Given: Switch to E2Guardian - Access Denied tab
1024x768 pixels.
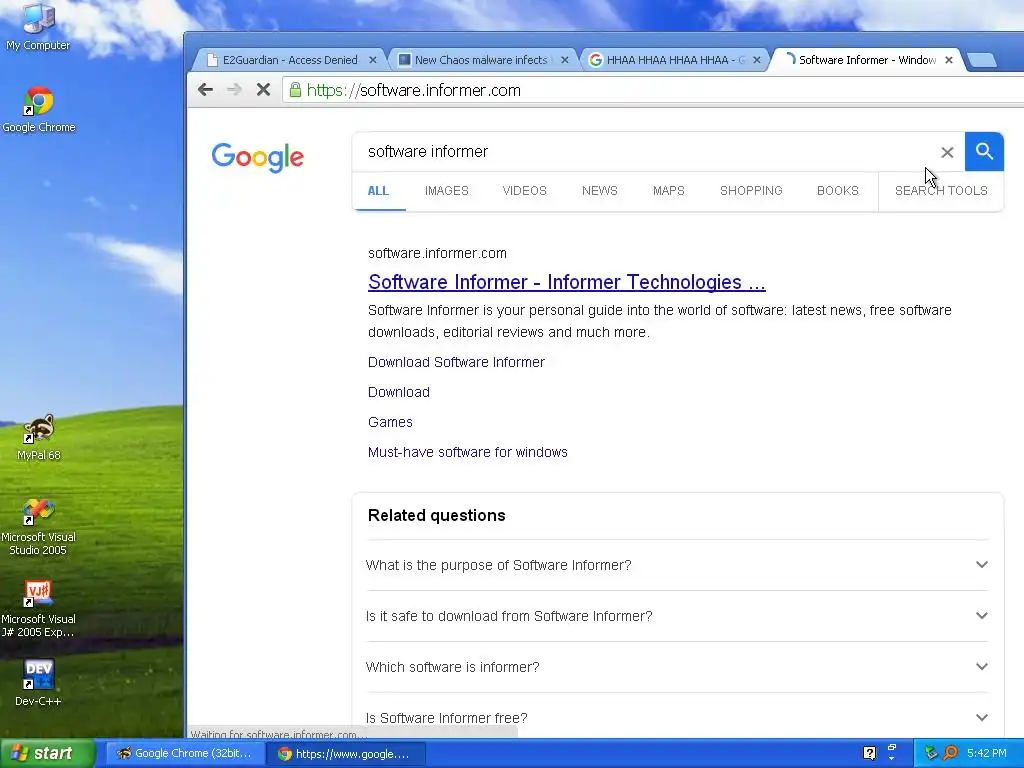Looking at the screenshot, I should (x=289, y=60).
